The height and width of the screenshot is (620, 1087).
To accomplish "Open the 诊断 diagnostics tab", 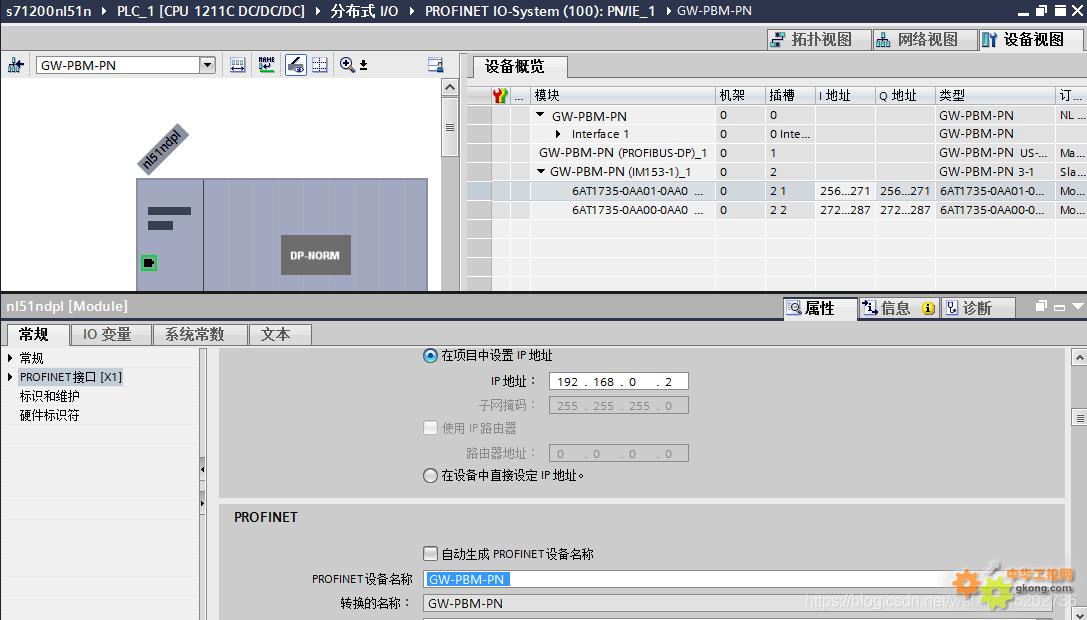I will [x=977, y=308].
